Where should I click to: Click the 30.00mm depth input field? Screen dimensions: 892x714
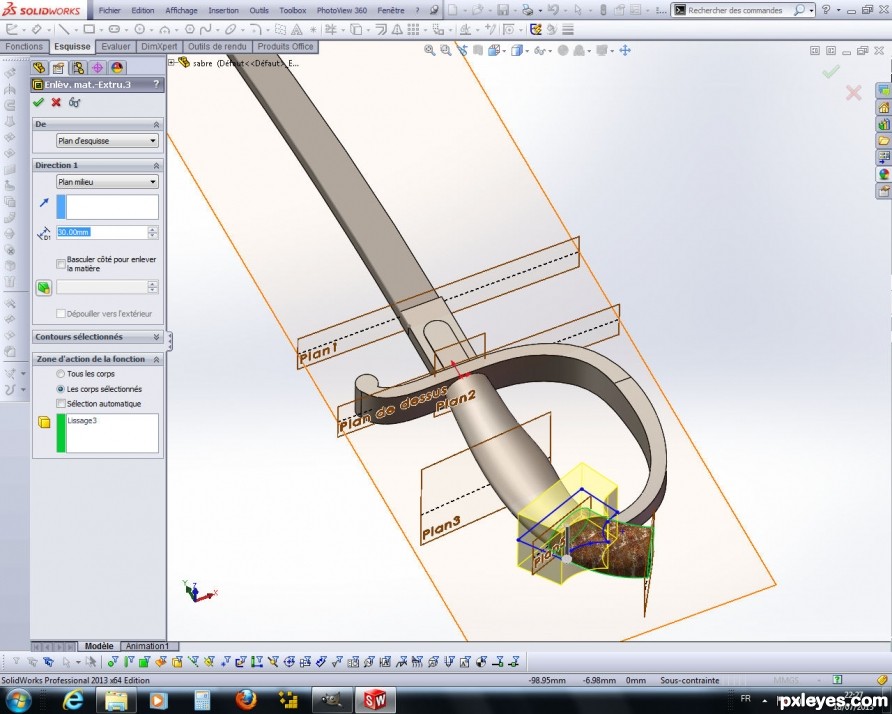pos(102,232)
